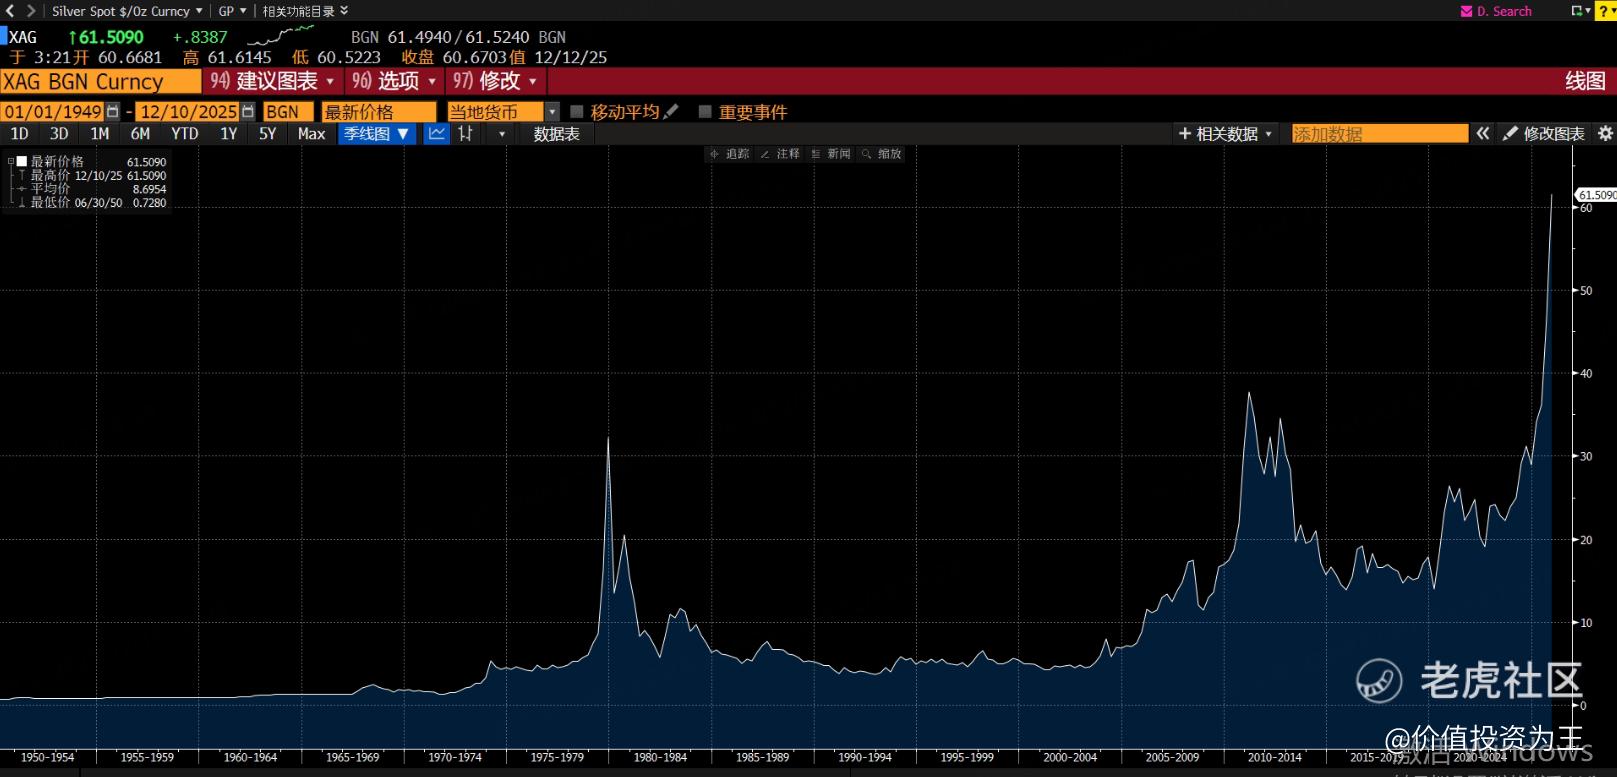Image resolution: width=1617 pixels, height=777 pixels.
Task: Go back with the left arrow
Action: click(10, 11)
